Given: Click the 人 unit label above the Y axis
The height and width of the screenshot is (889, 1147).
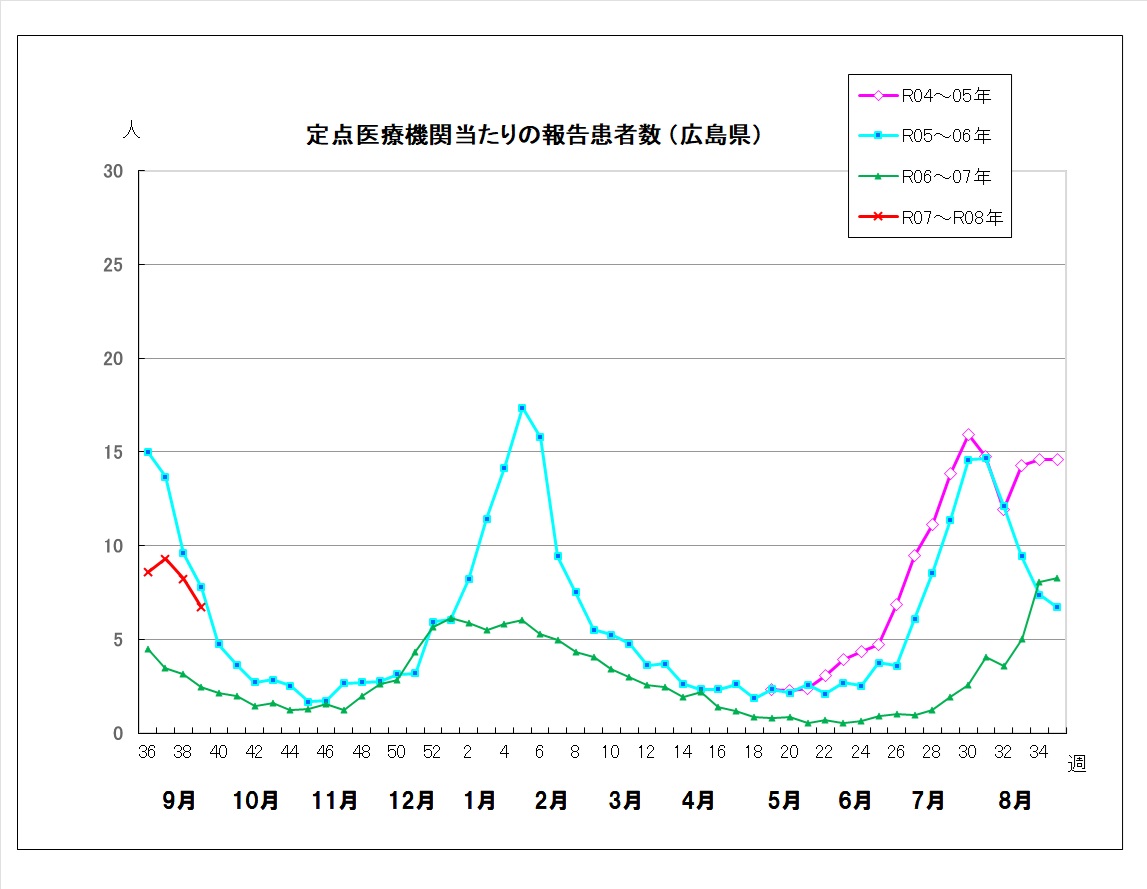Looking at the screenshot, I should (x=130, y=130).
